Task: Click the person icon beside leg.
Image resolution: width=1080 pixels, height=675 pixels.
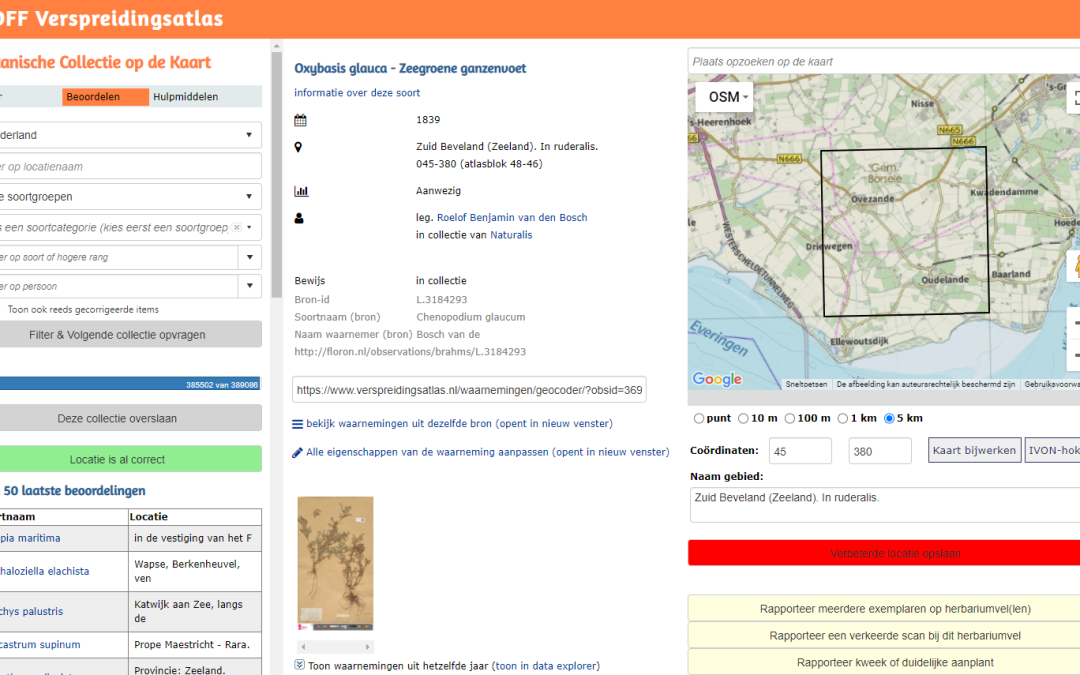Action: pos(299,218)
